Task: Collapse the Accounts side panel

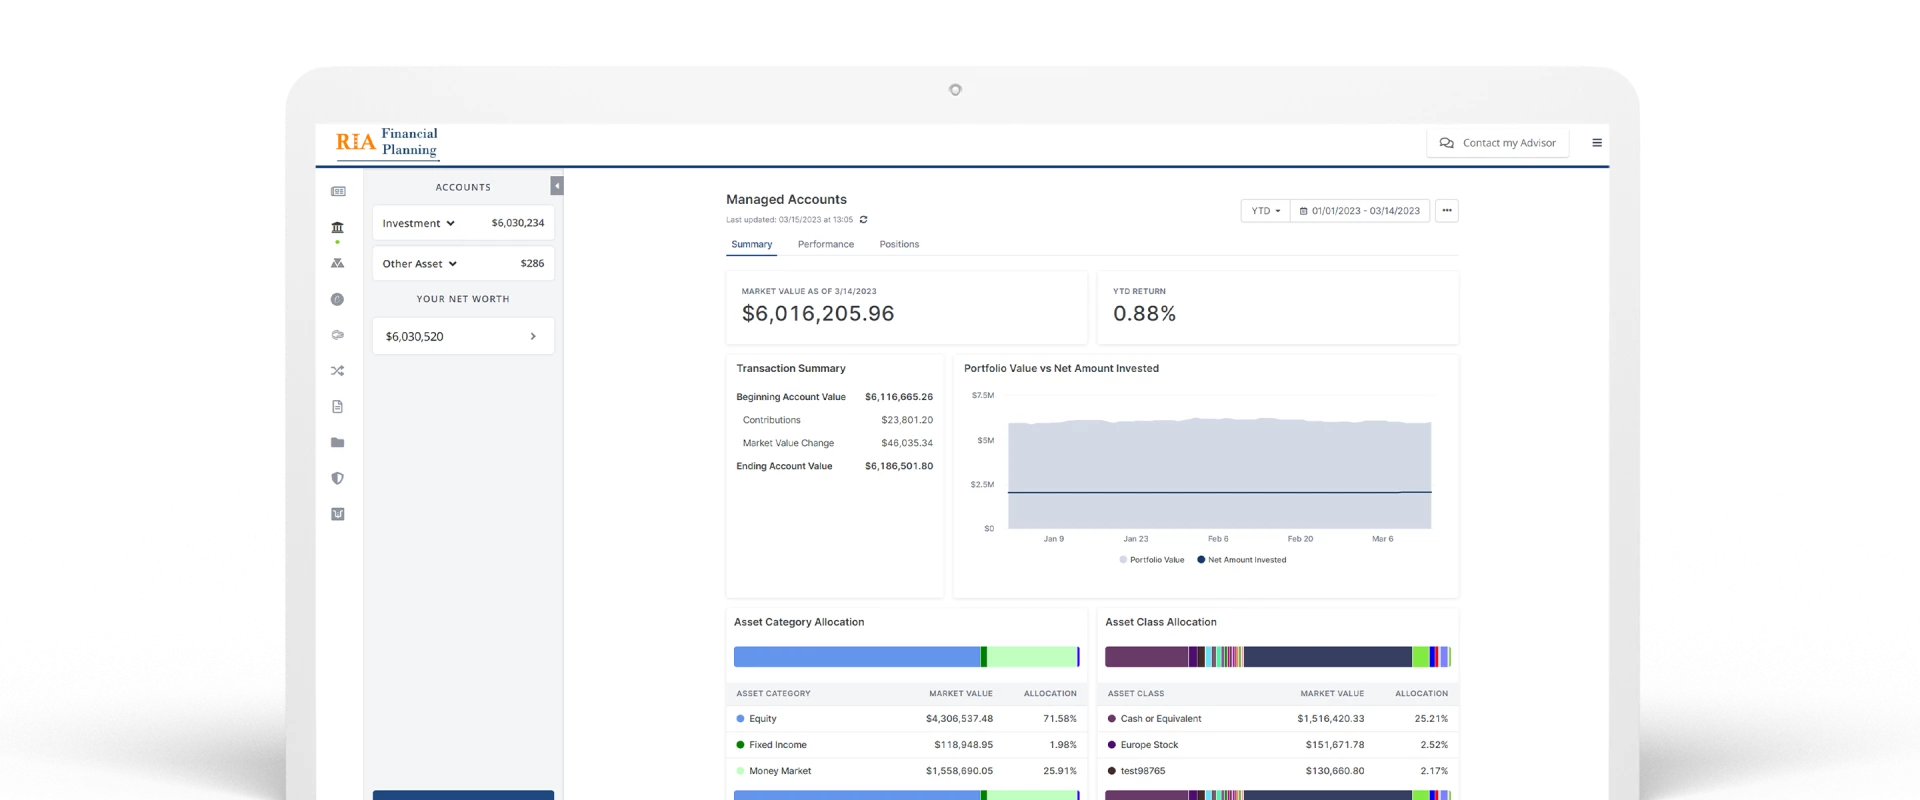Action: (557, 186)
